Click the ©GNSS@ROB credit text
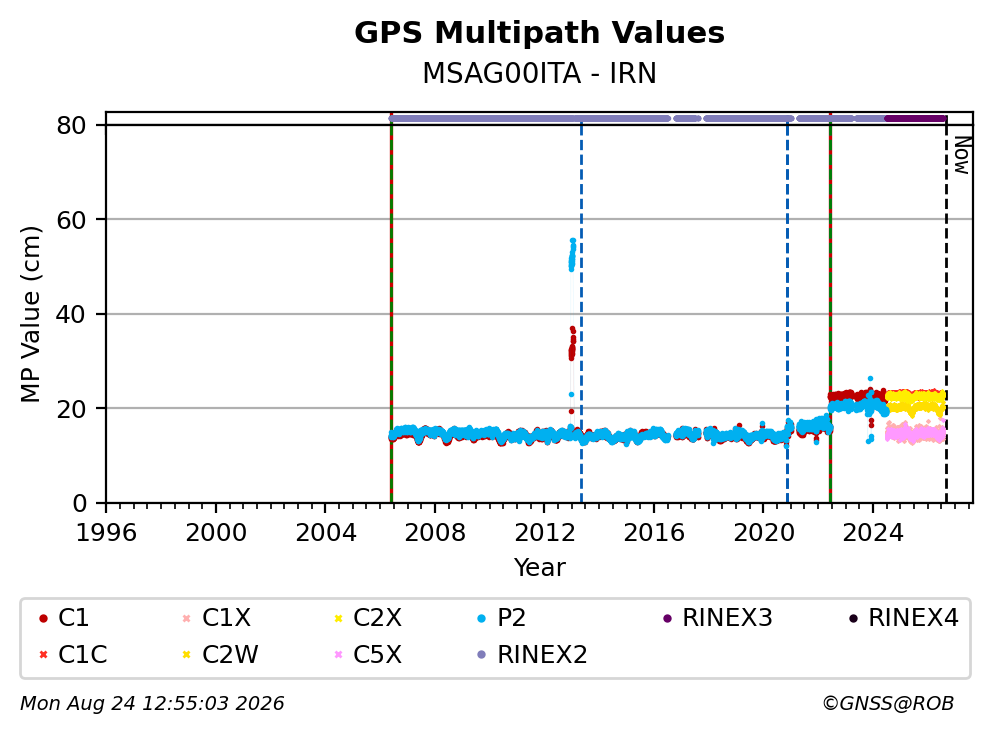992x734 pixels. coord(888,703)
